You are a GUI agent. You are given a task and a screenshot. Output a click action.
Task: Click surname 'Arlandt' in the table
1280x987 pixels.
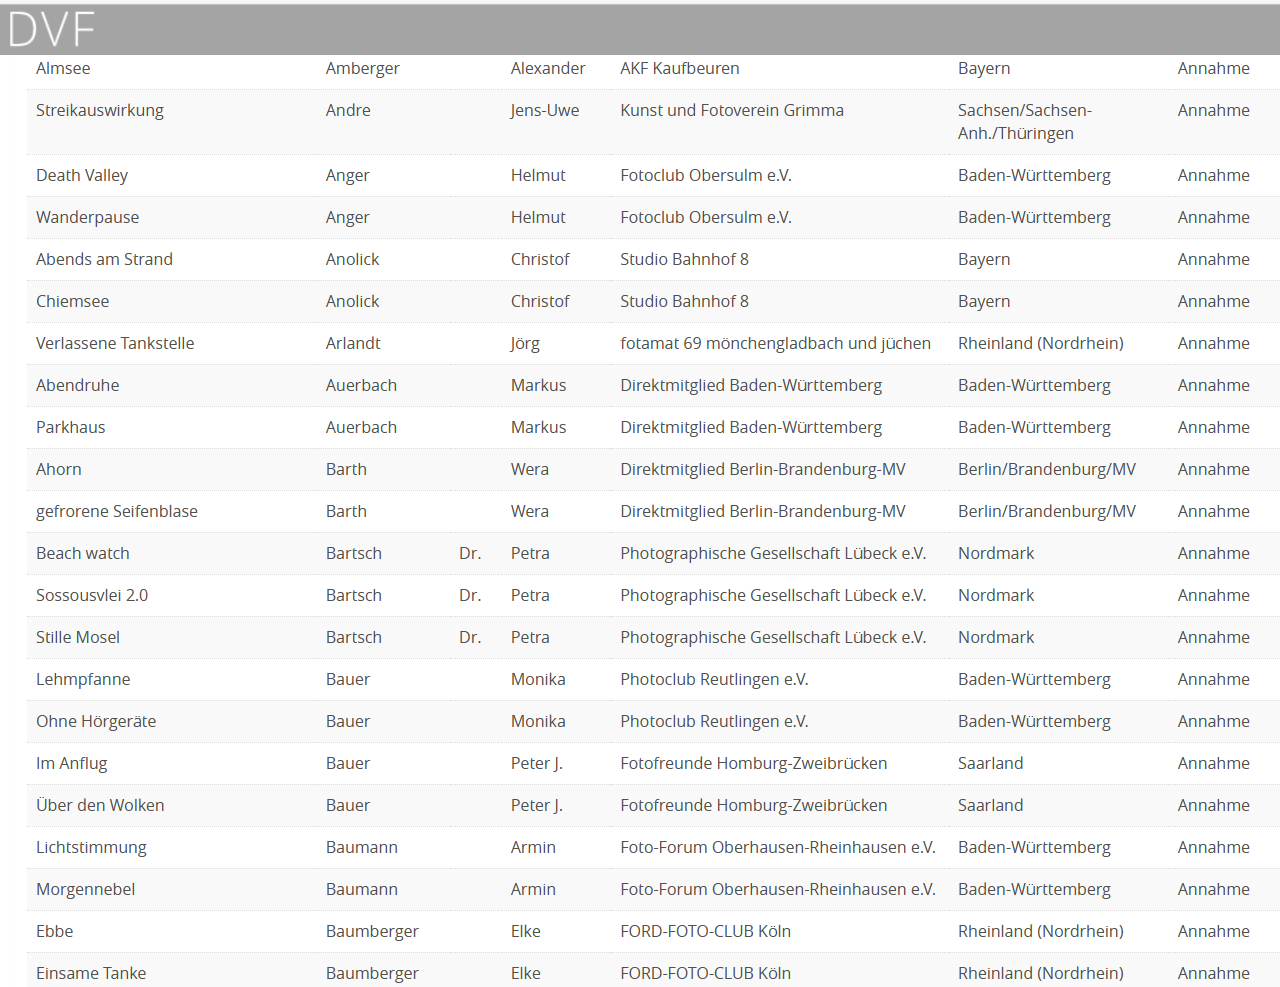tap(353, 343)
